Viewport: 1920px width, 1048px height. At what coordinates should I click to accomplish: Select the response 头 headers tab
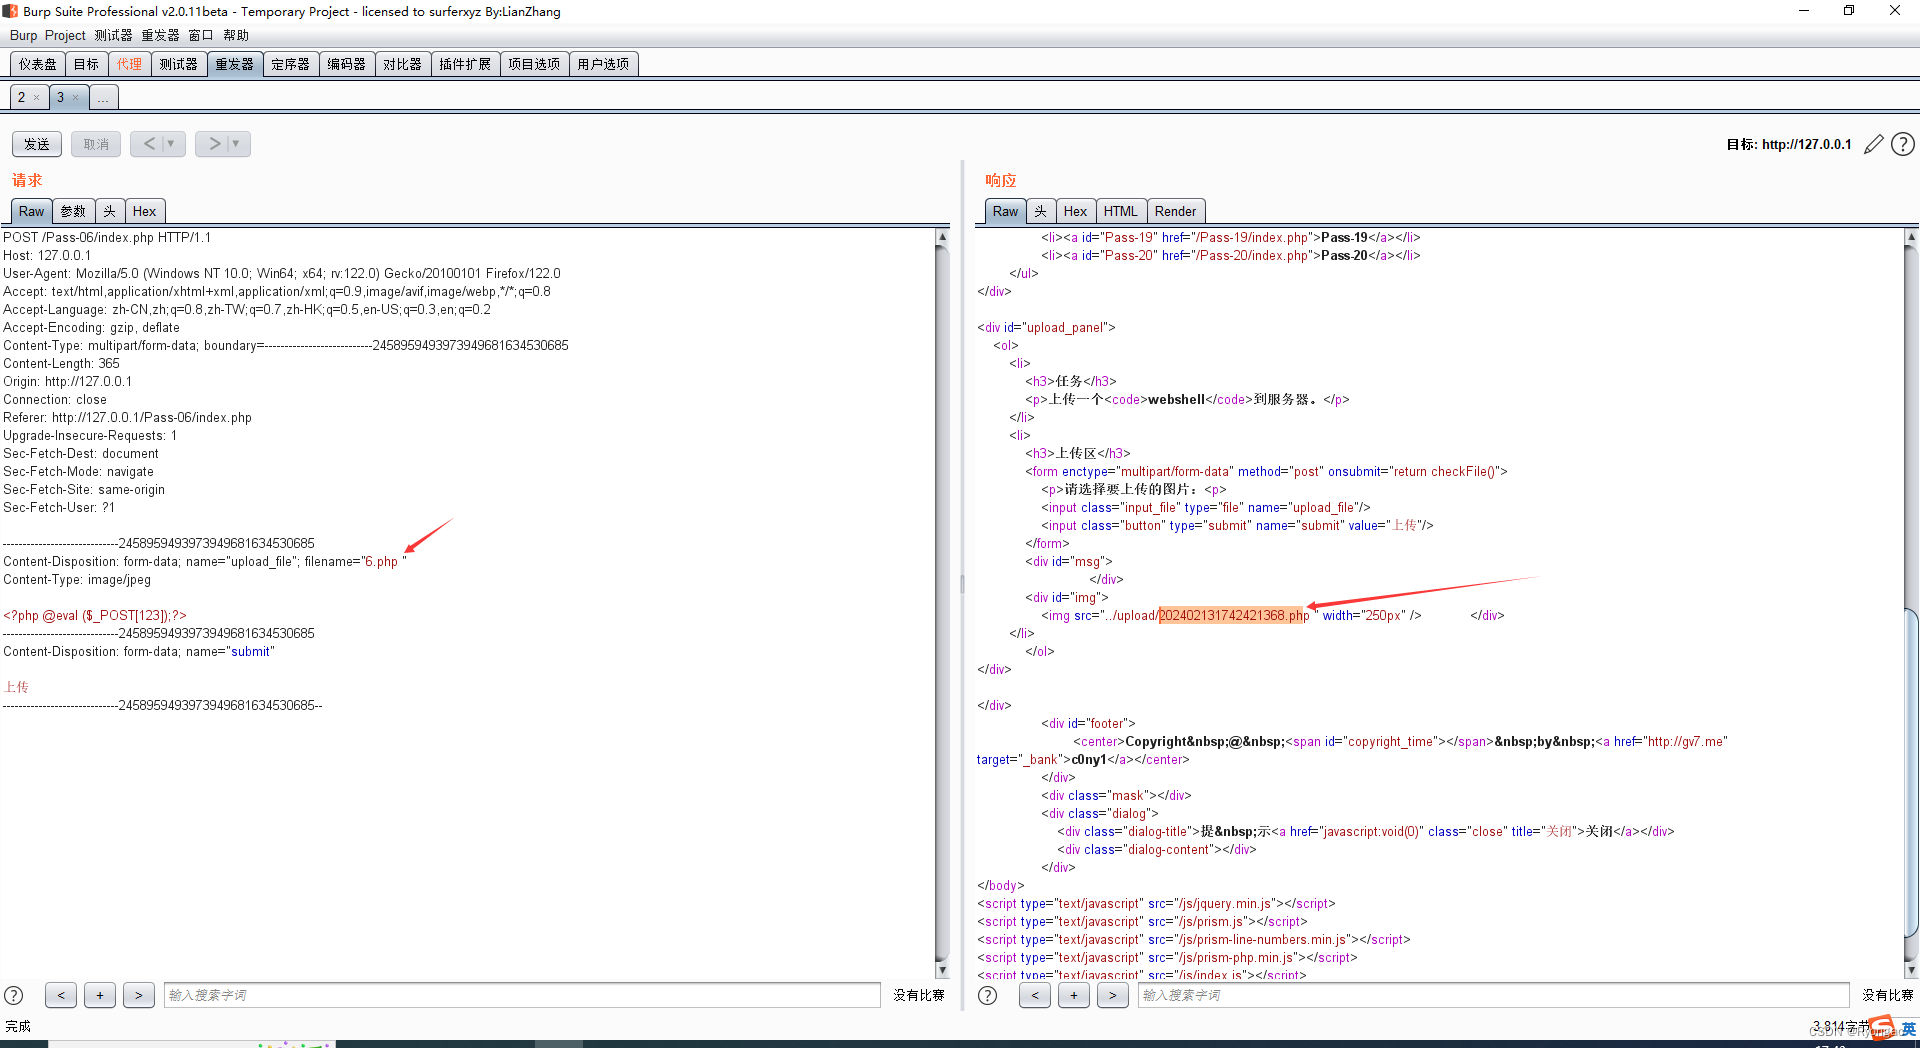[1041, 211]
